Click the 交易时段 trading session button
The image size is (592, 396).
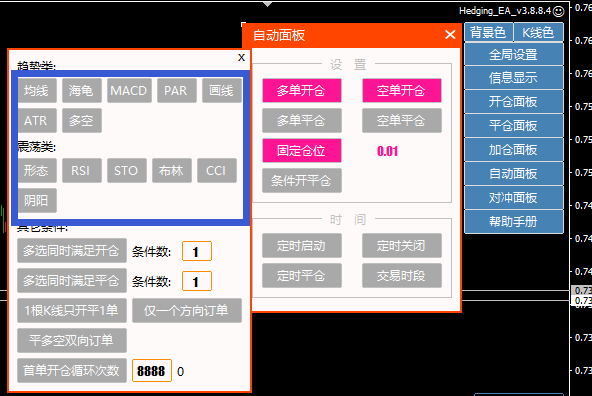click(402, 276)
